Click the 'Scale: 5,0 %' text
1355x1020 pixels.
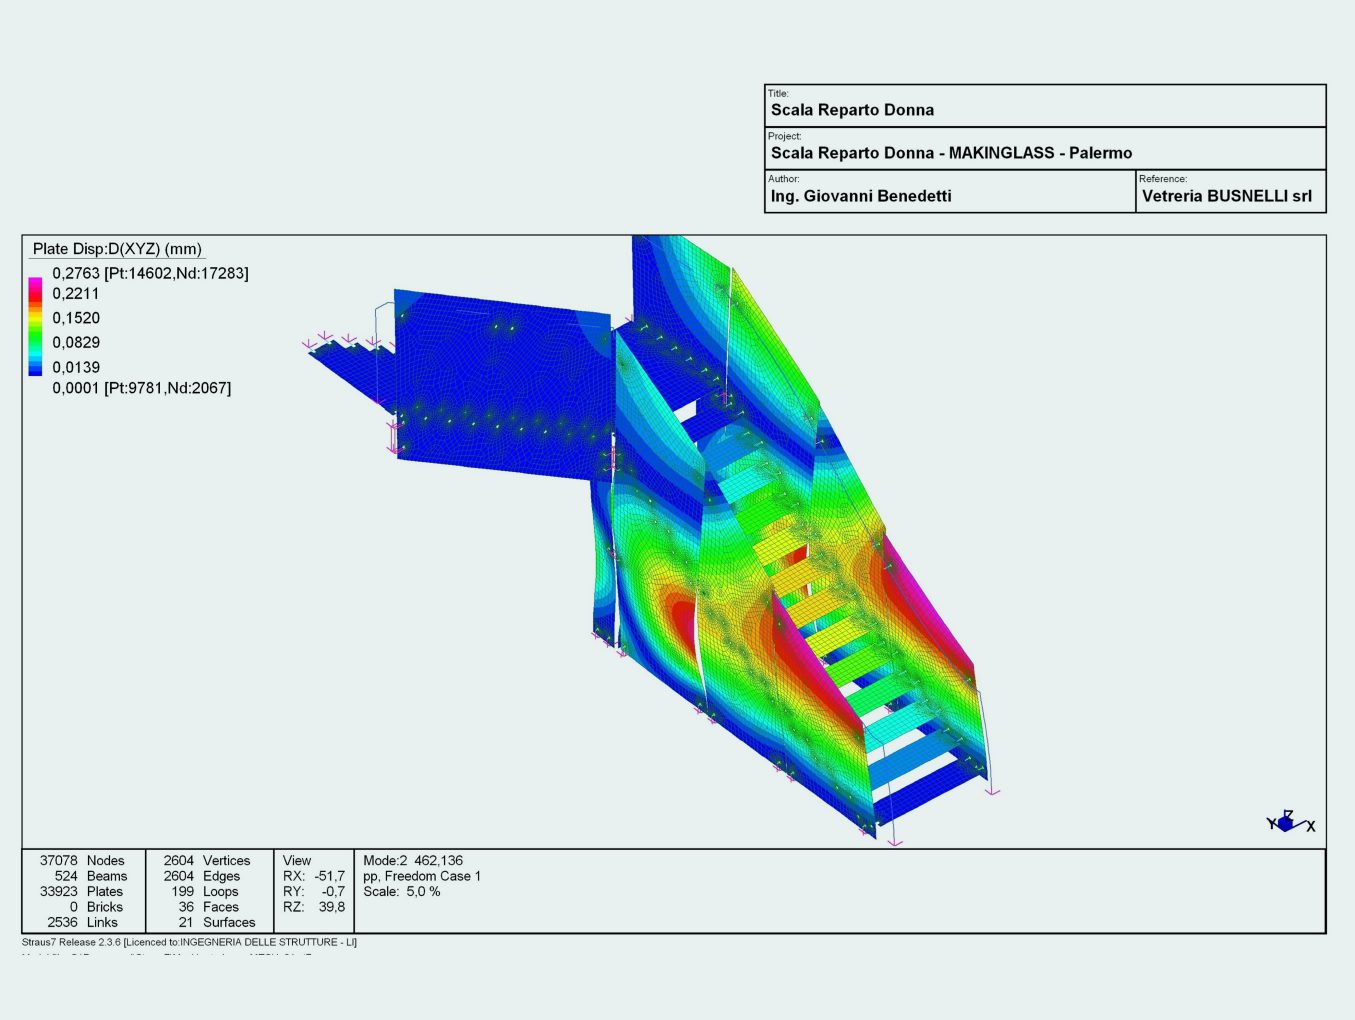coord(402,891)
